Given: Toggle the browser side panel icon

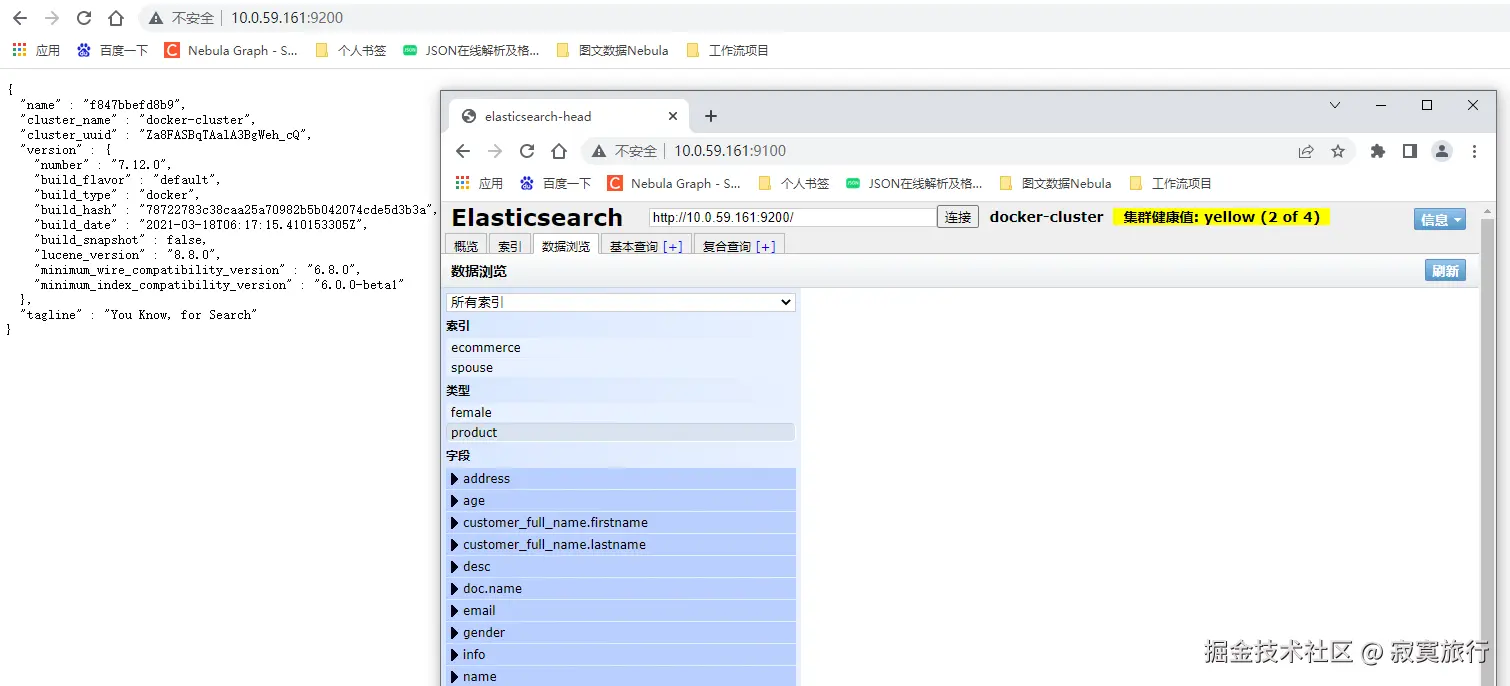Looking at the screenshot, I should (1409, 151).
